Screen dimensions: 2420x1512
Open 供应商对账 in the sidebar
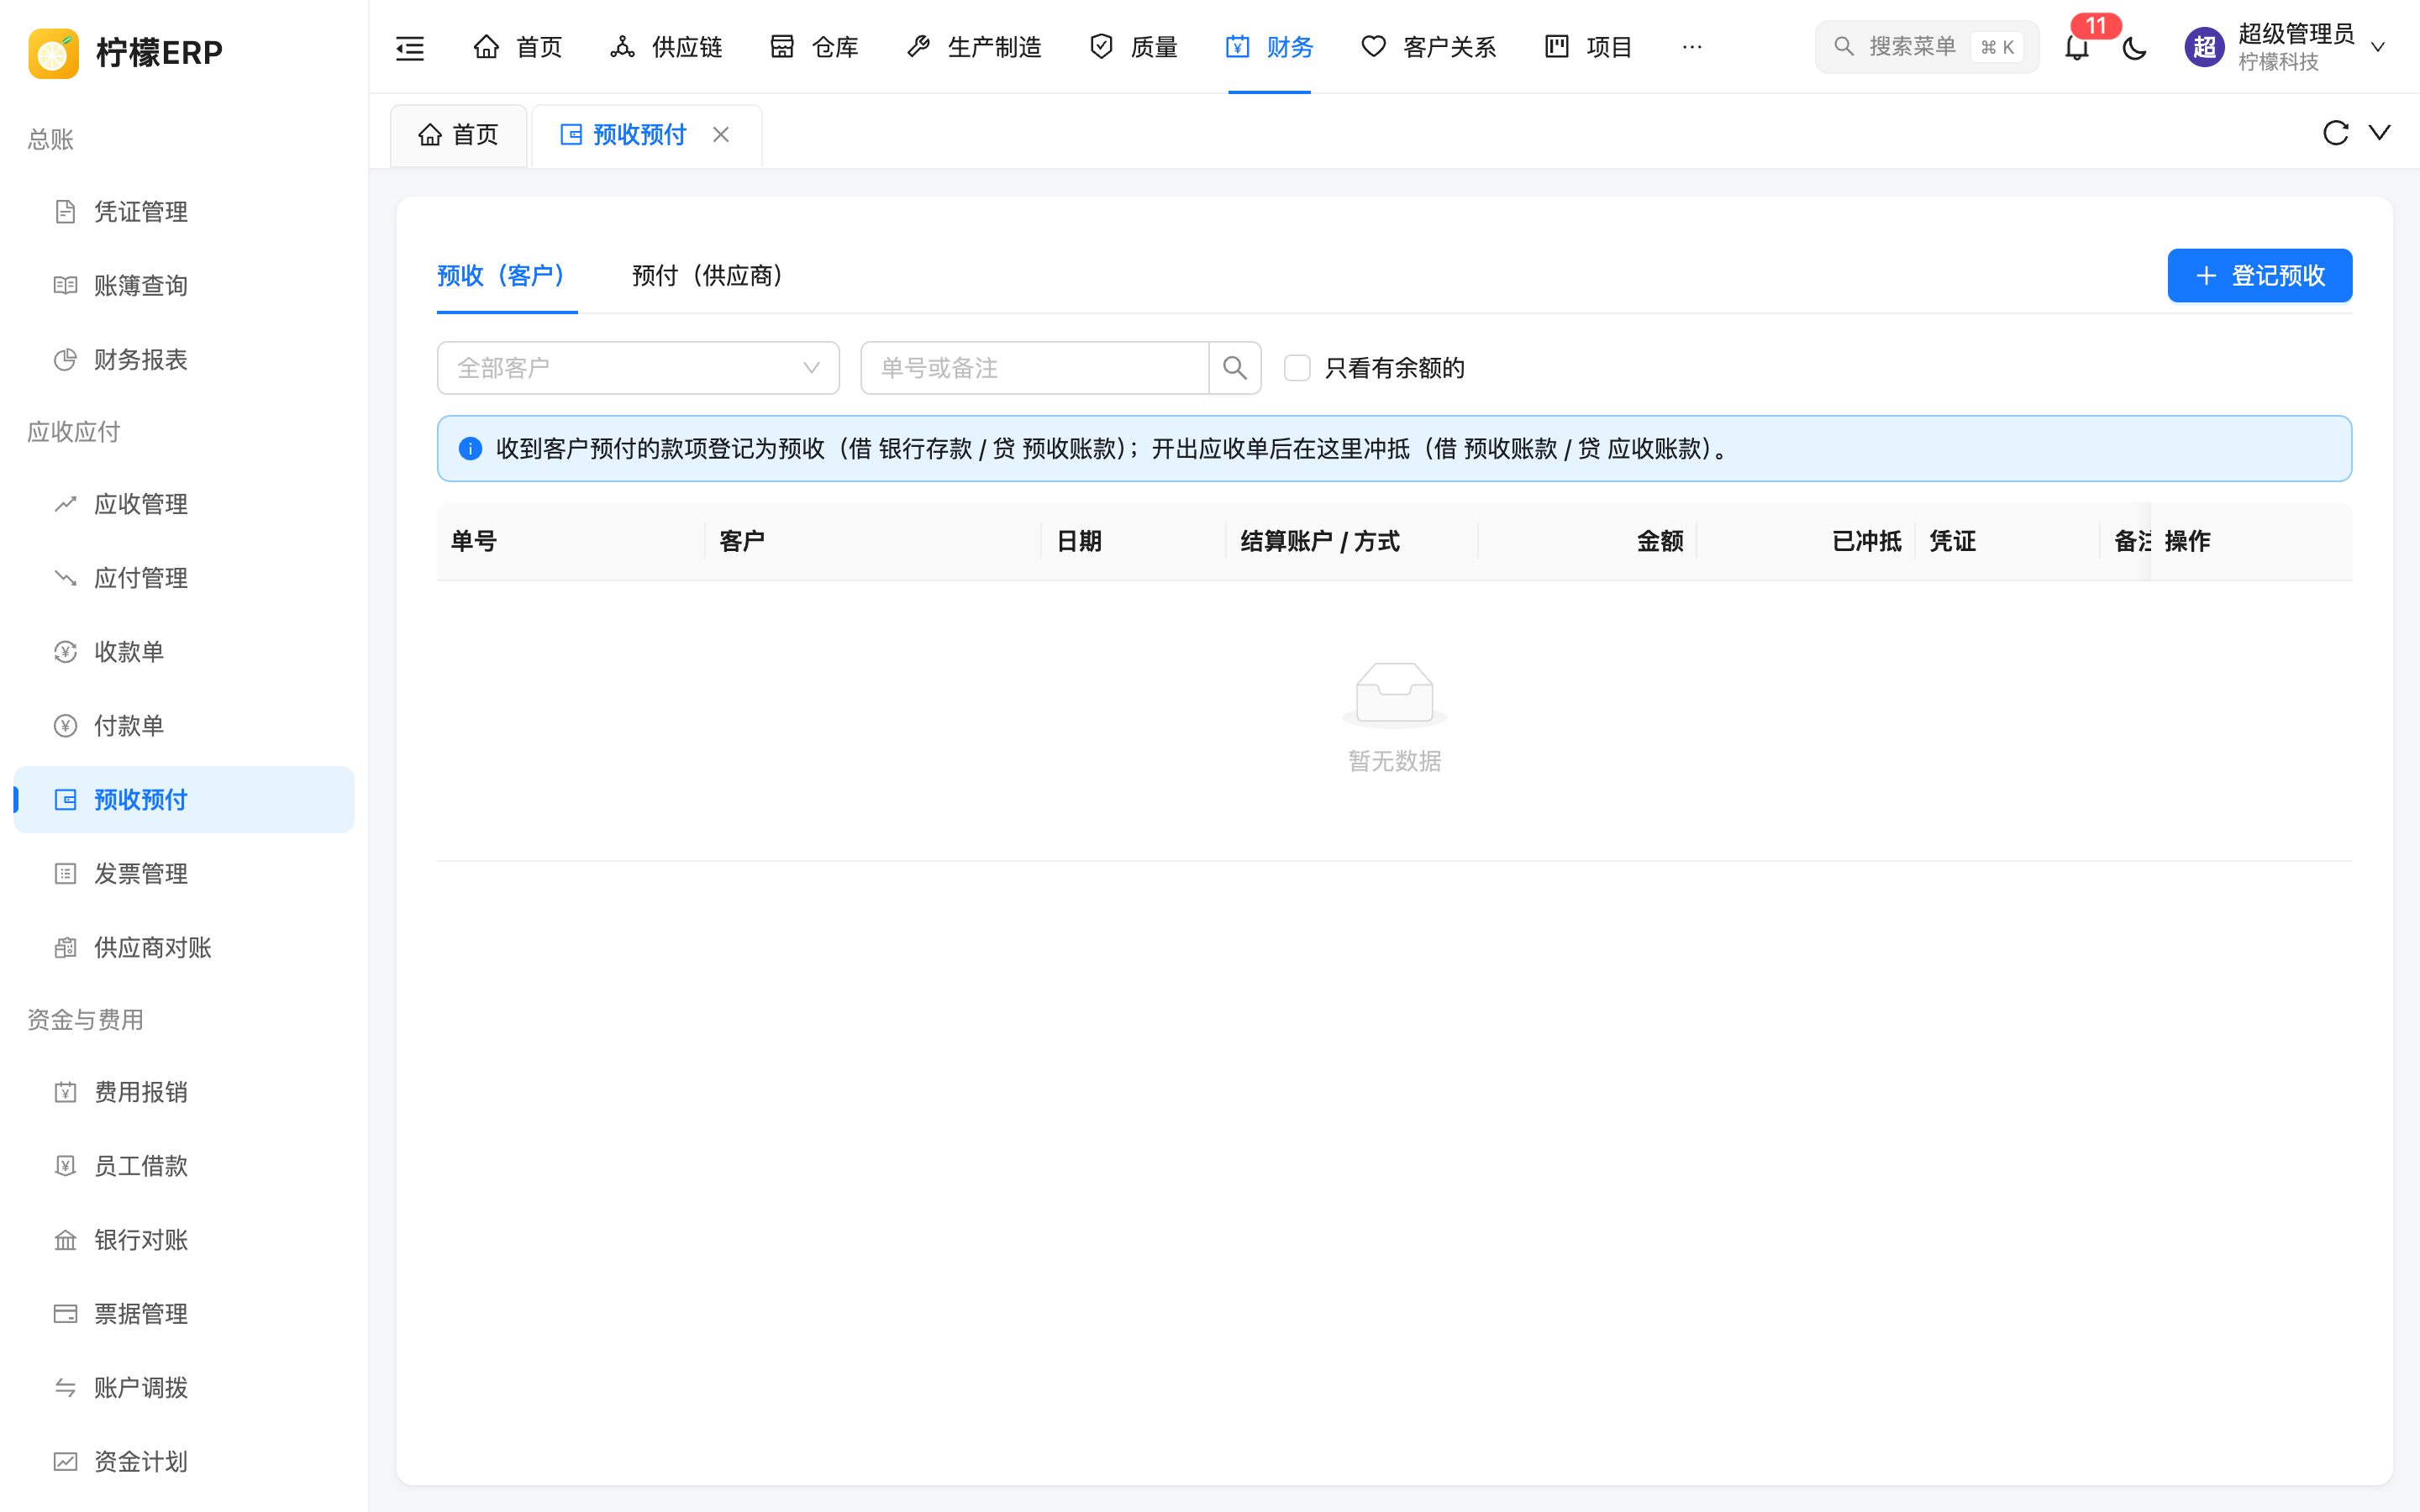(184, 948)
